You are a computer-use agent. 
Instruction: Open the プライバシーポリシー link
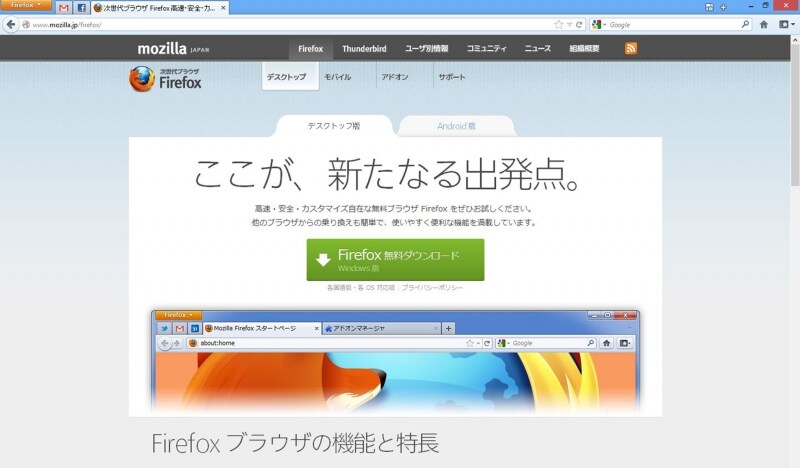(432, 288)
